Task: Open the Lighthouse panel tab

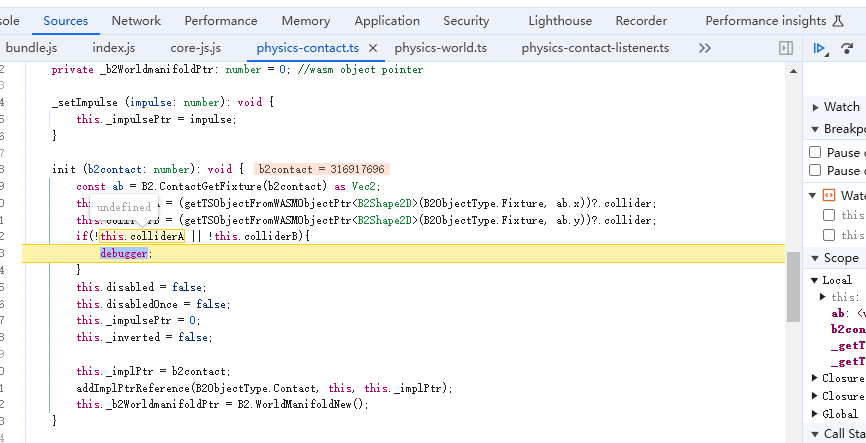Action: [560, 20]
